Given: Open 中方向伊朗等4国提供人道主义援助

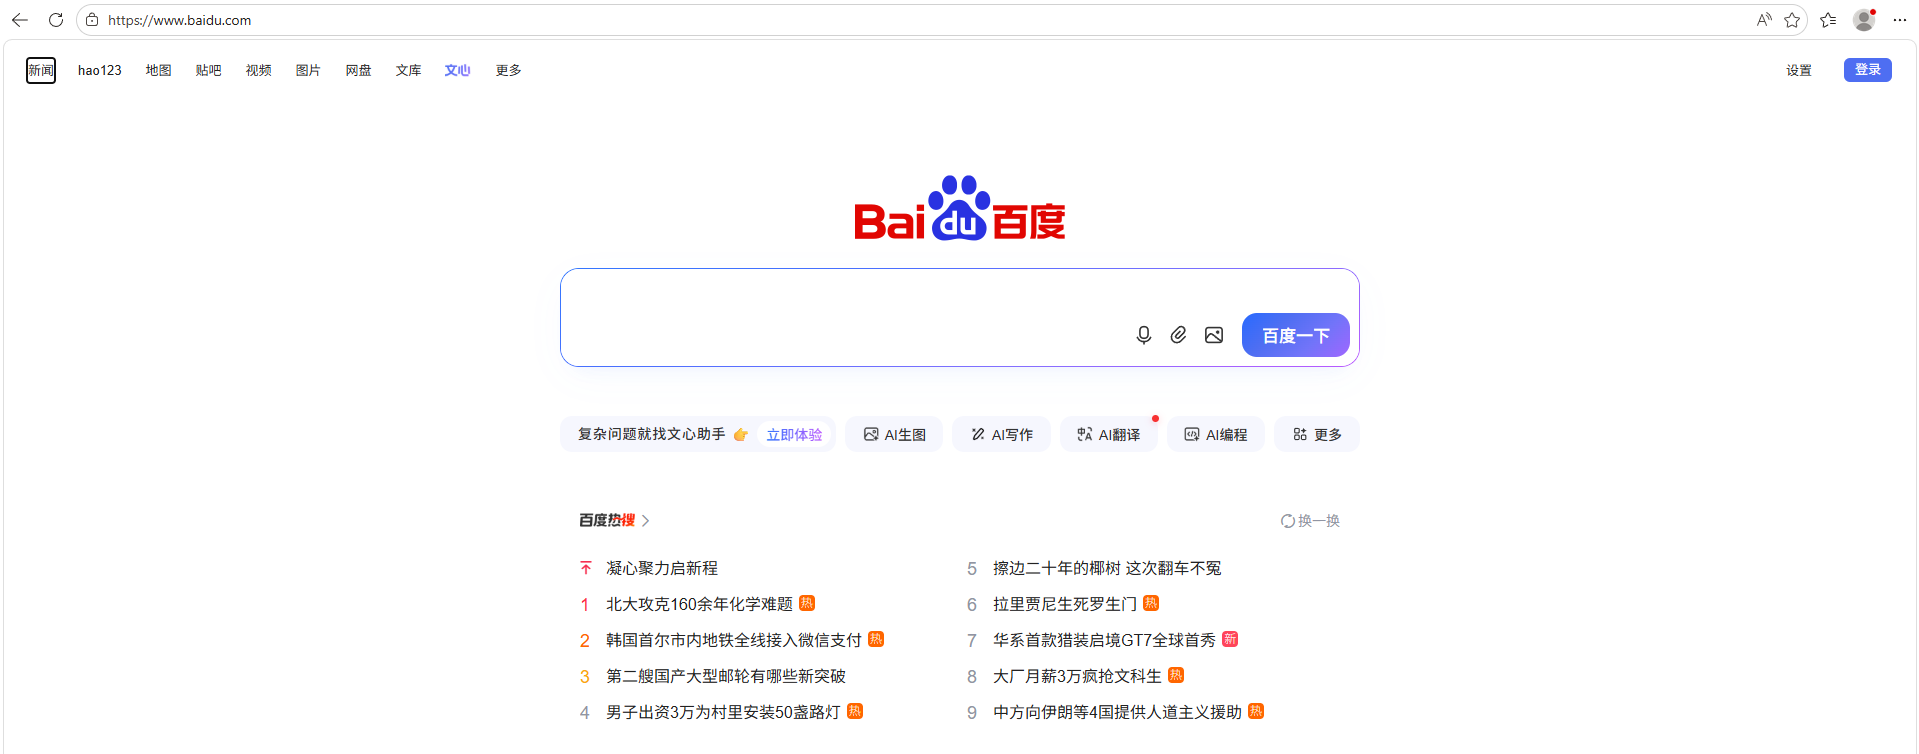Looking at the screenshot, I should (1117, 712).
